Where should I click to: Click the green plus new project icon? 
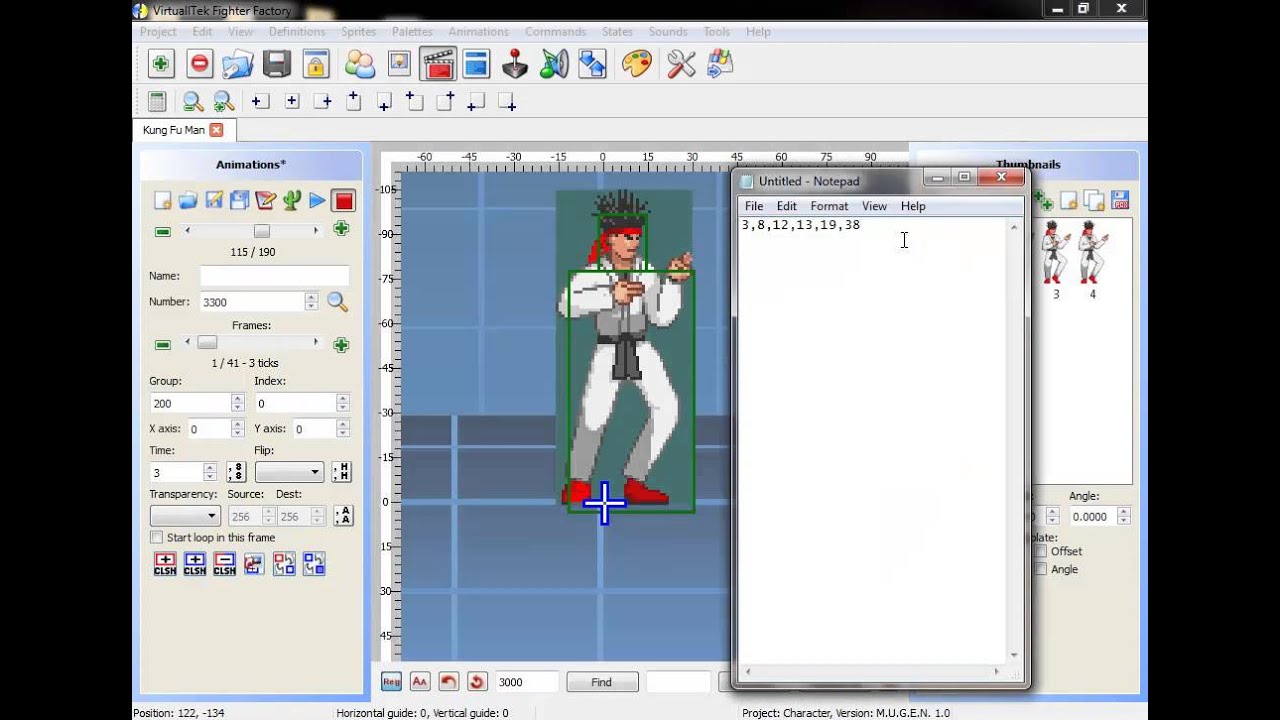tap(160, 64)
